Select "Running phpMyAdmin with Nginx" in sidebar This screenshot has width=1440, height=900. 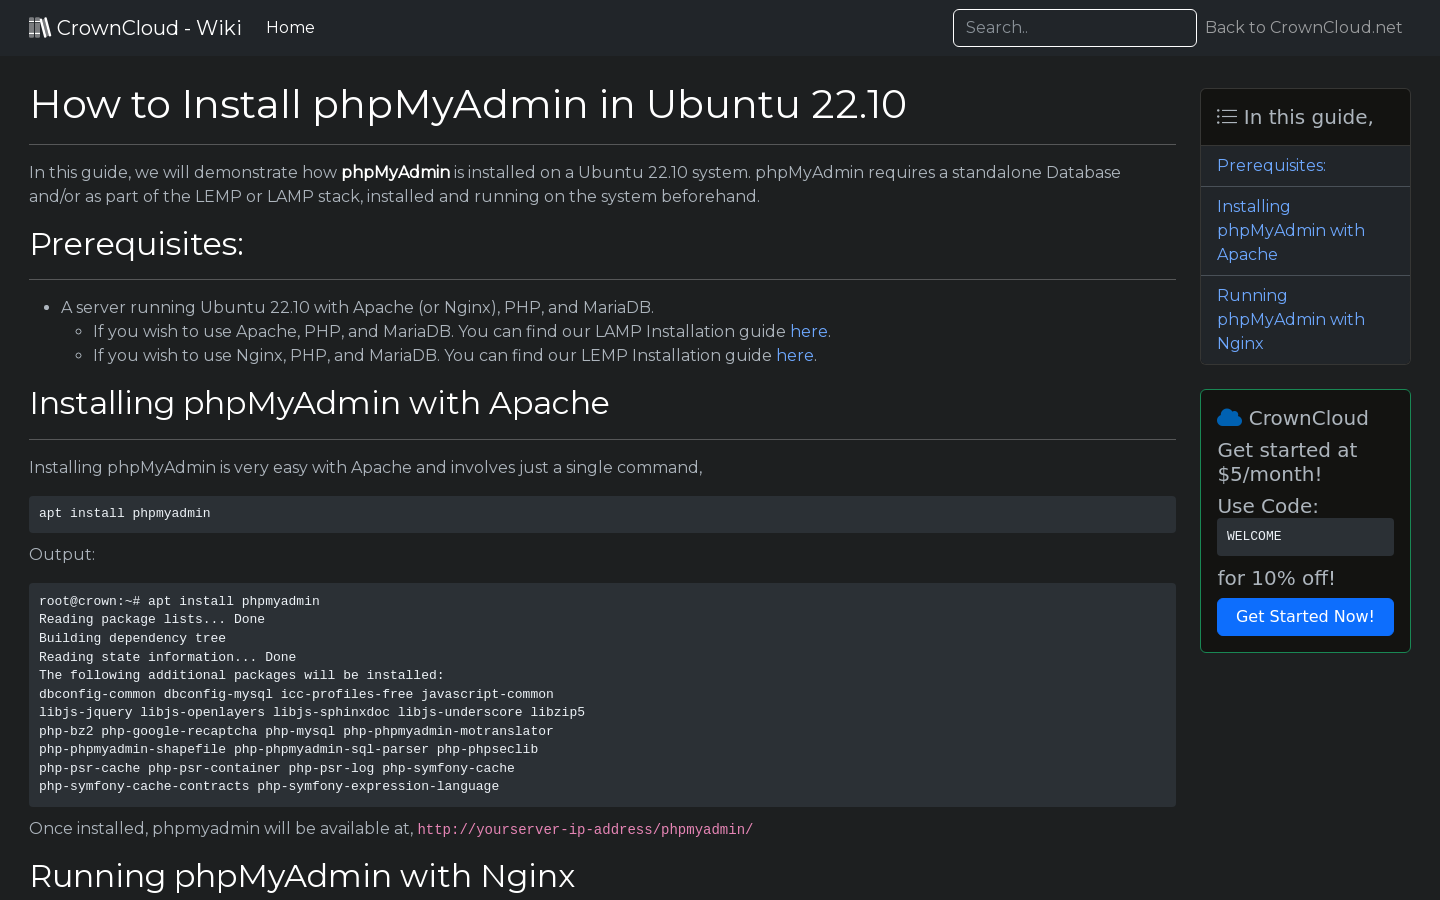(1290, 319)
